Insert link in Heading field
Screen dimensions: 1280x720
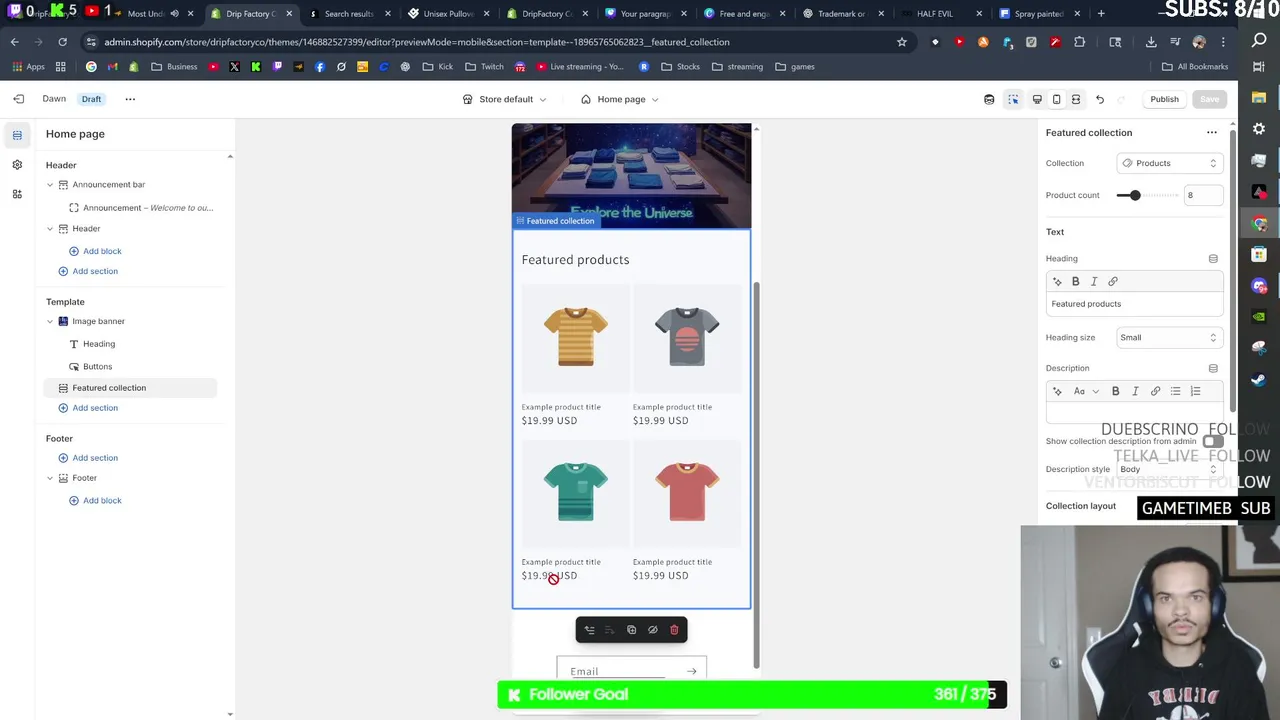click(x=1113, y=282)
